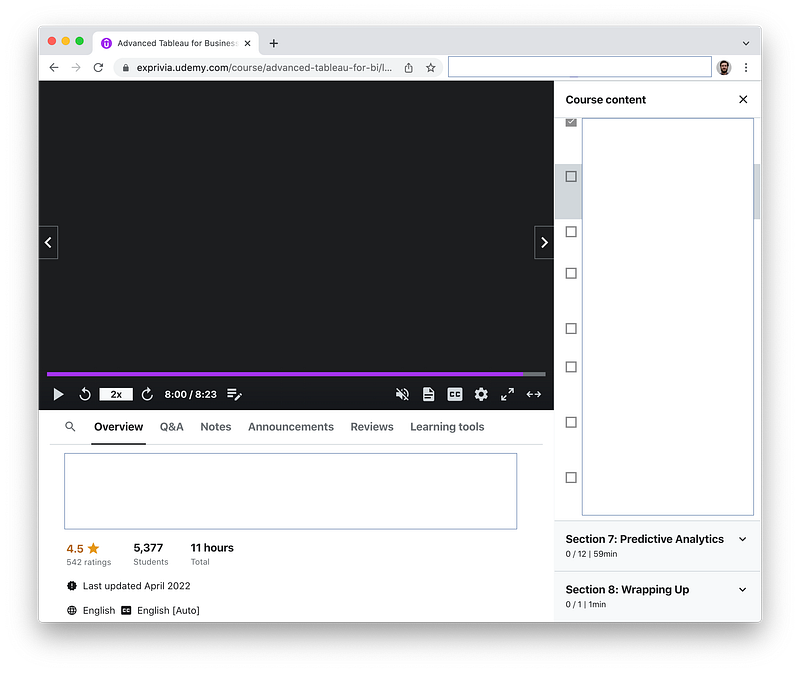800x673 pixels.
Task: Play the lecture video
Action: click(x=58, y=394)
